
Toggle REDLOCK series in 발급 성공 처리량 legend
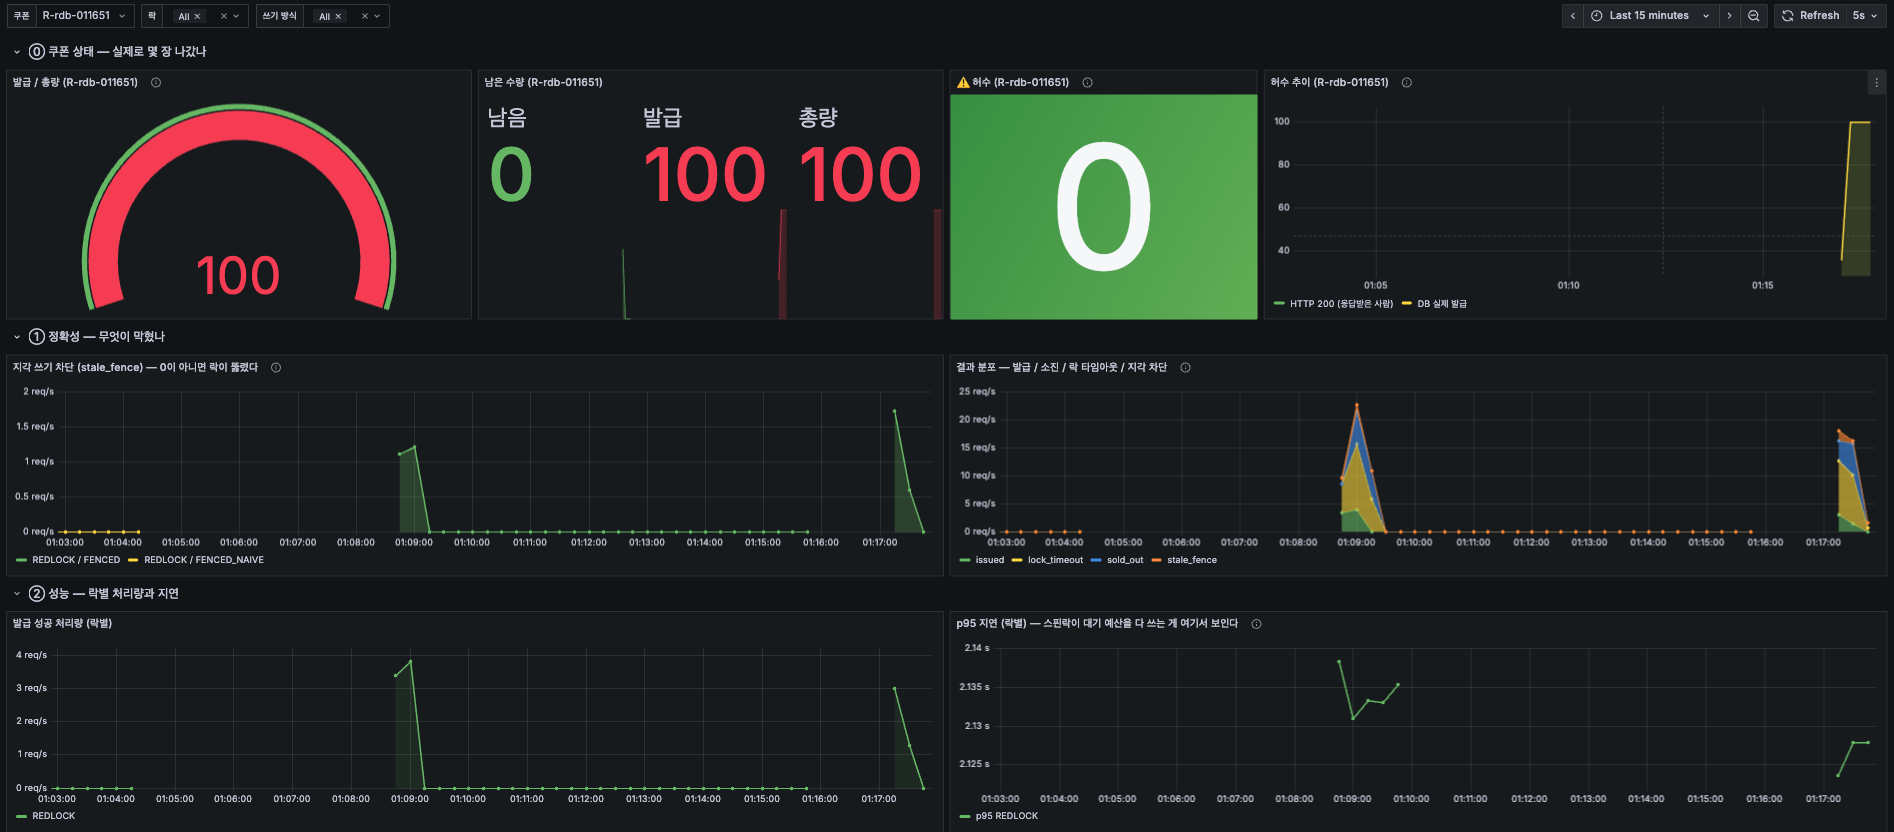pyautogui.click(x=54, y=816)
